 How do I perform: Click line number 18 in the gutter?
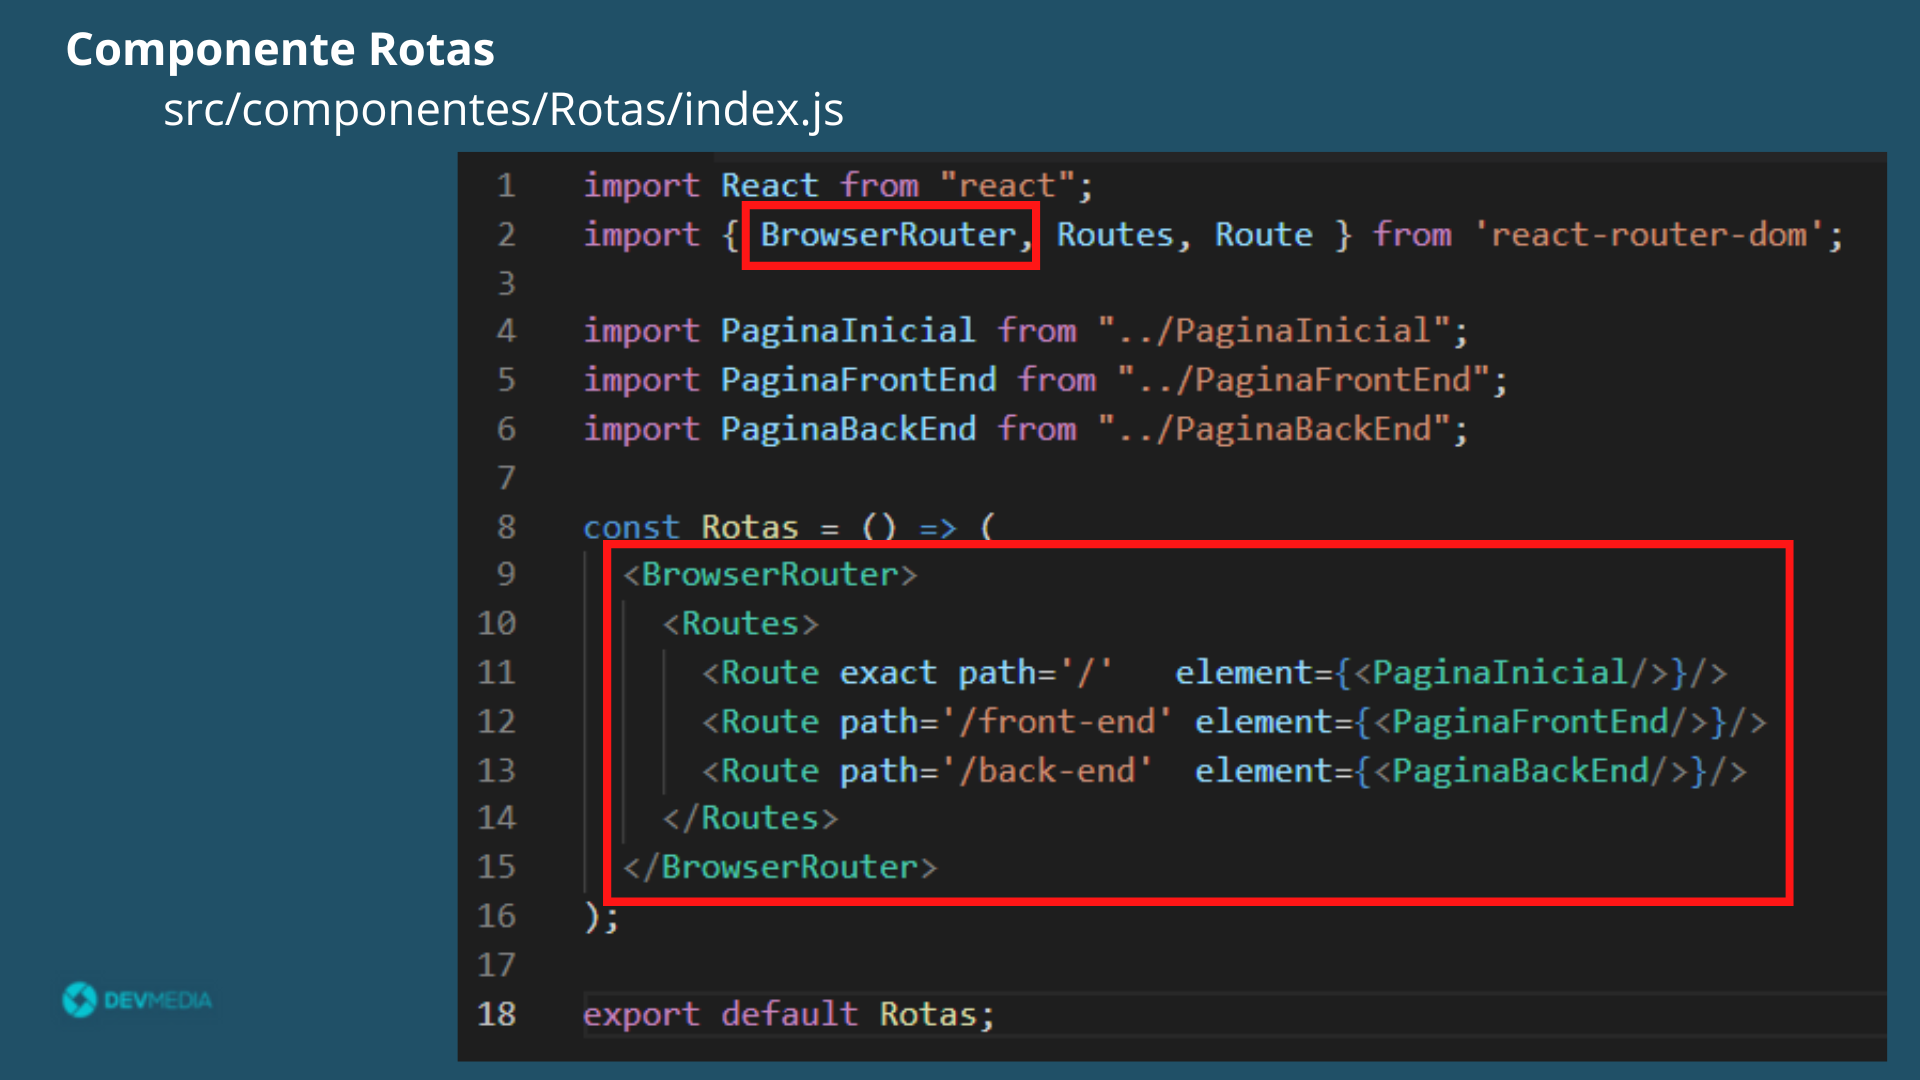[496, 1014]
